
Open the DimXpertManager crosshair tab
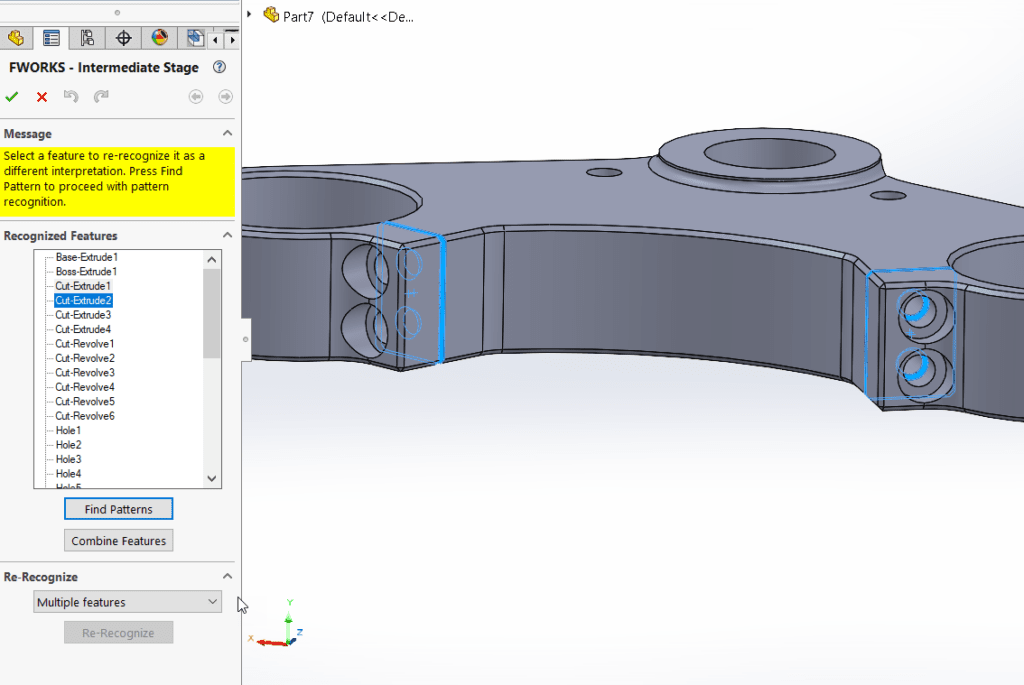(124, 39)
